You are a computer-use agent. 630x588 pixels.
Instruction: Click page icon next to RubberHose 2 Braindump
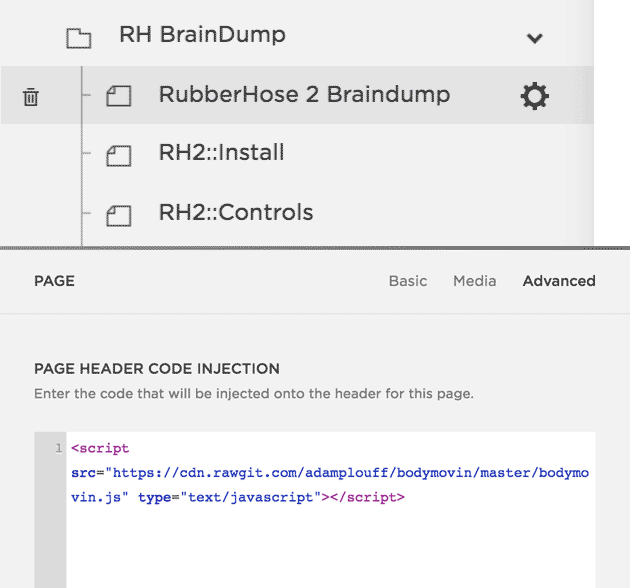click(119, 96)
